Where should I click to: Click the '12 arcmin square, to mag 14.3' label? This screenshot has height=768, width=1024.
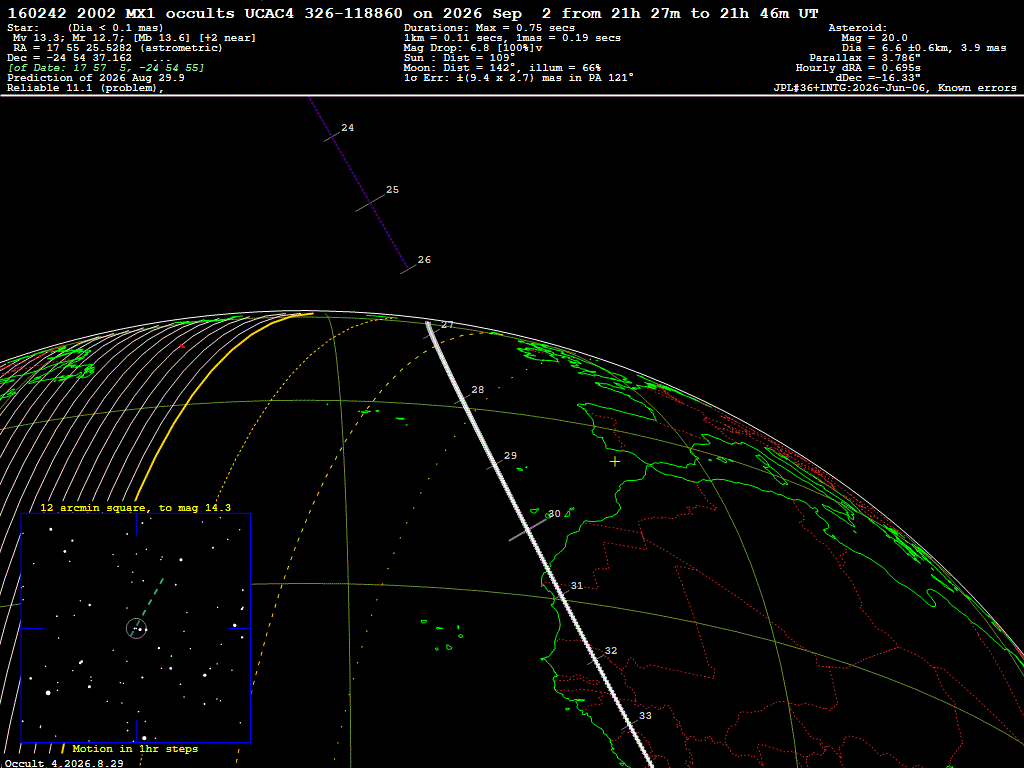pyautogui.click(x=135, y=507)
